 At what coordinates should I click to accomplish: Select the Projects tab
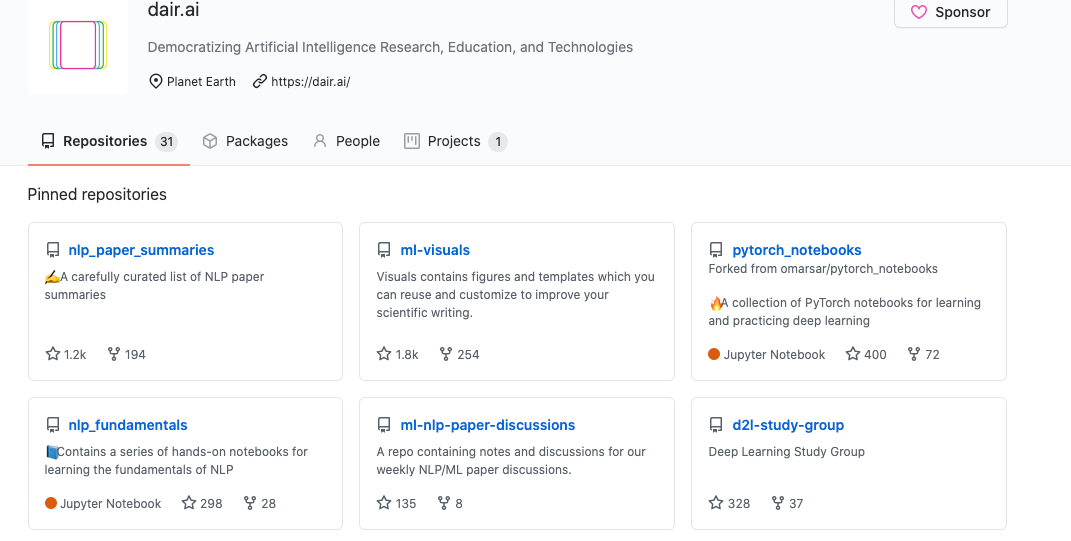(x=454, y=141)
